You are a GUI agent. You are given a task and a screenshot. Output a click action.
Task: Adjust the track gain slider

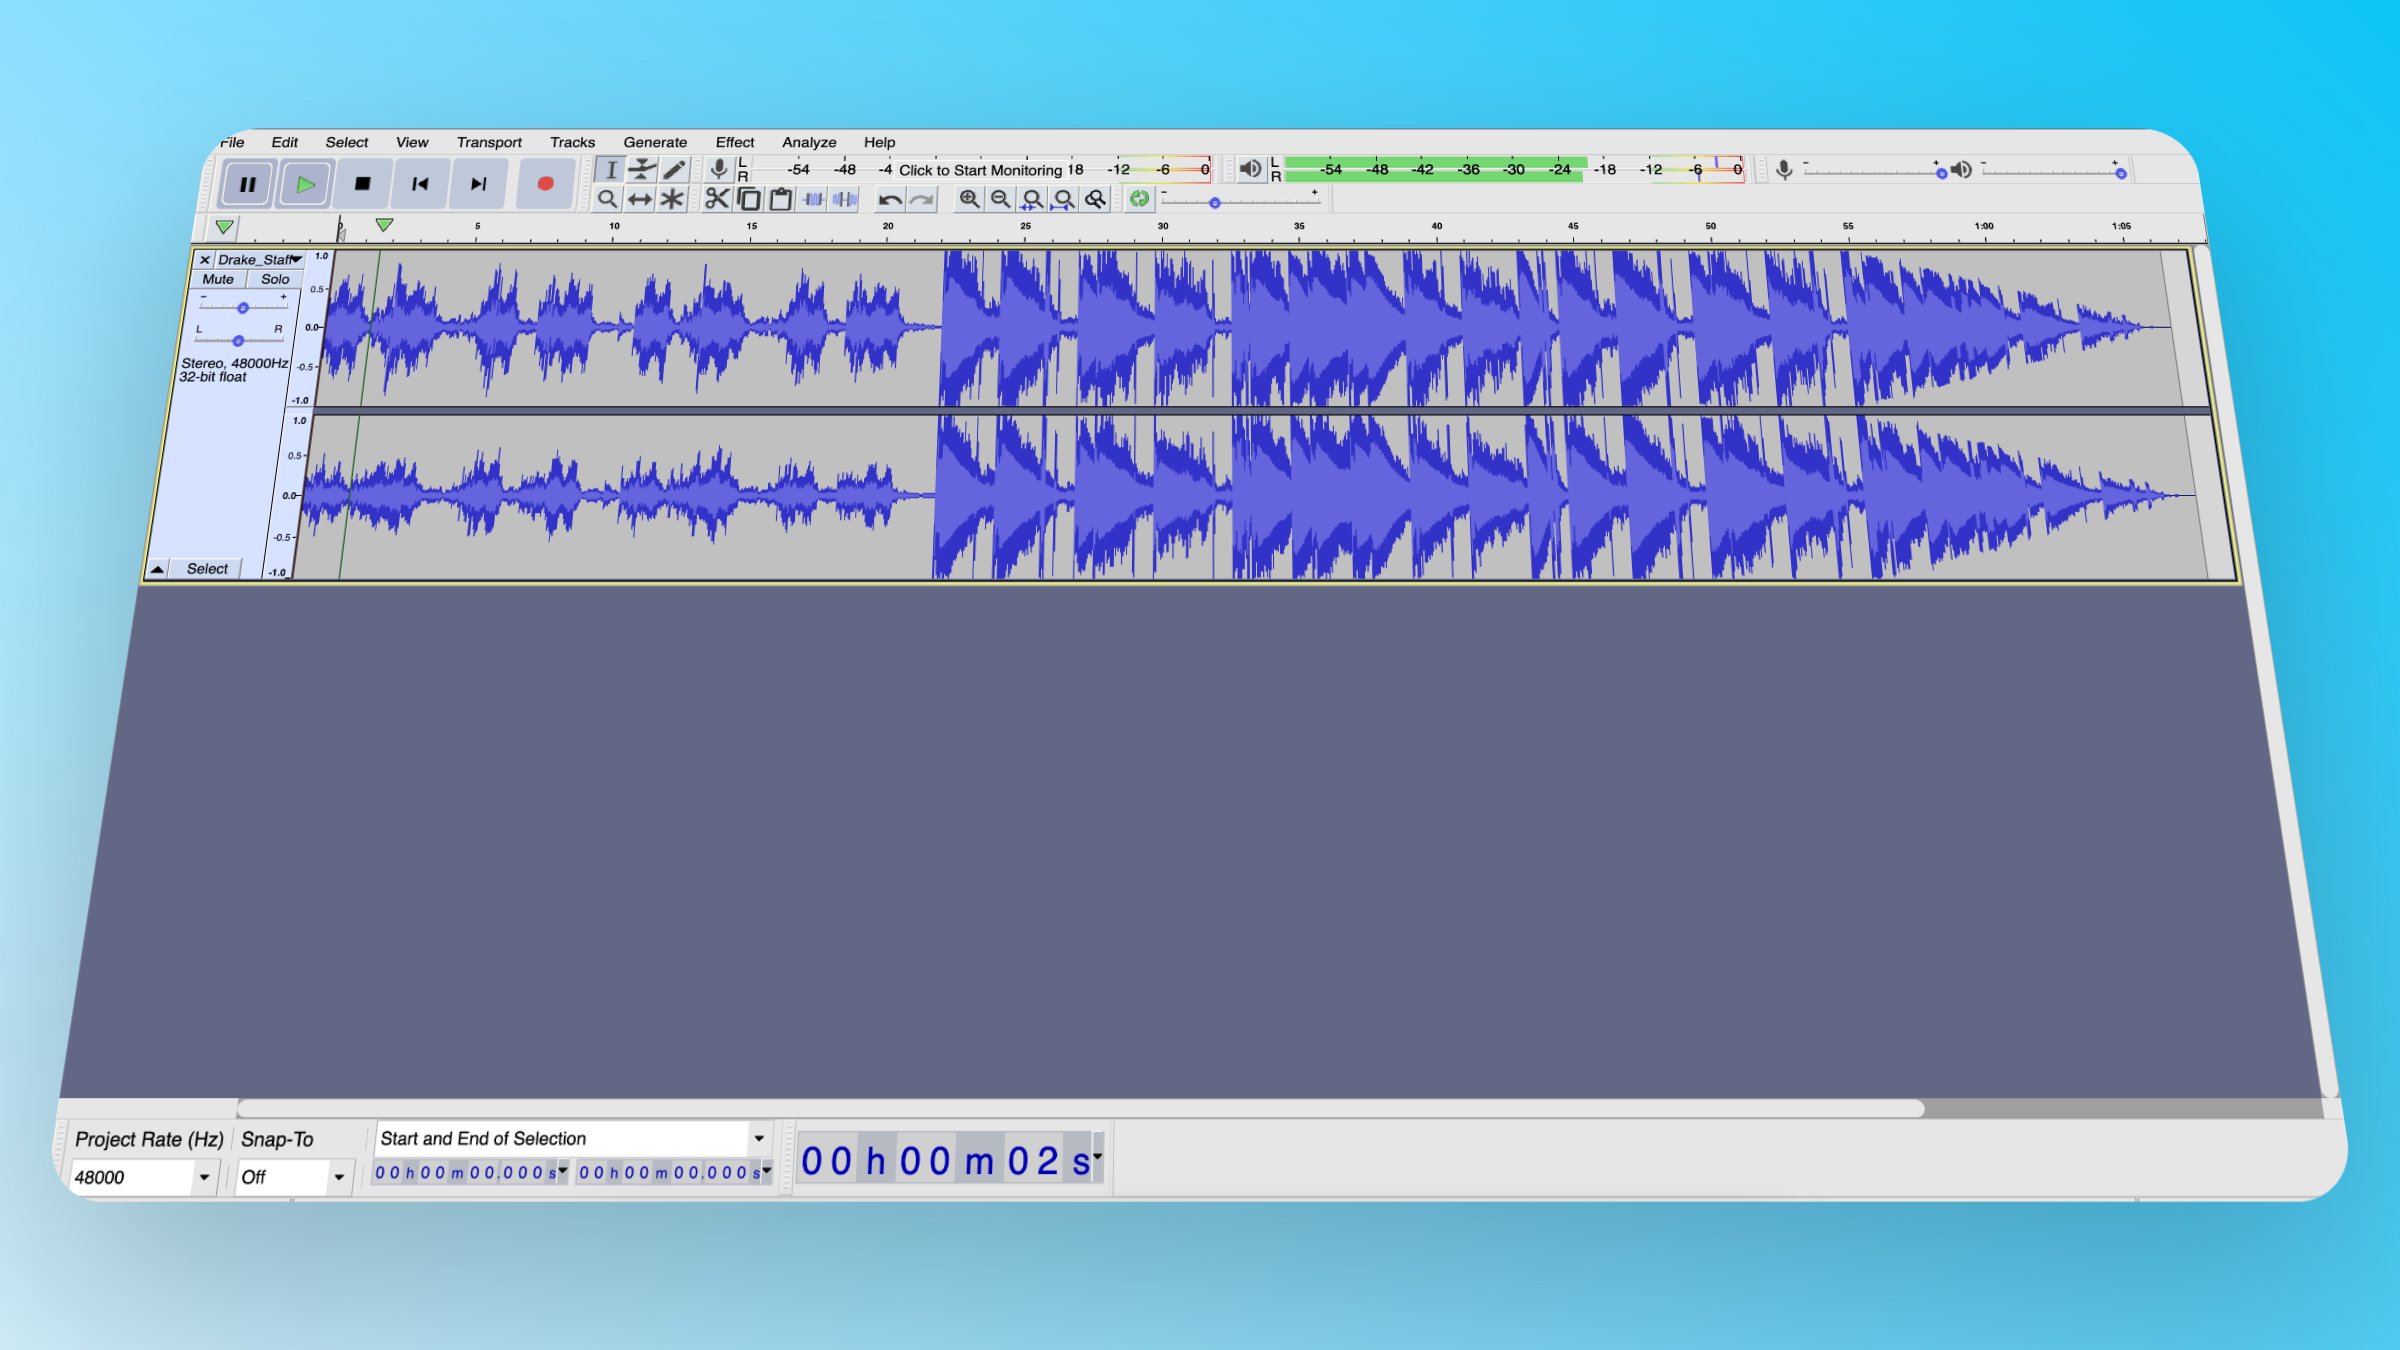tap(243, 308)
